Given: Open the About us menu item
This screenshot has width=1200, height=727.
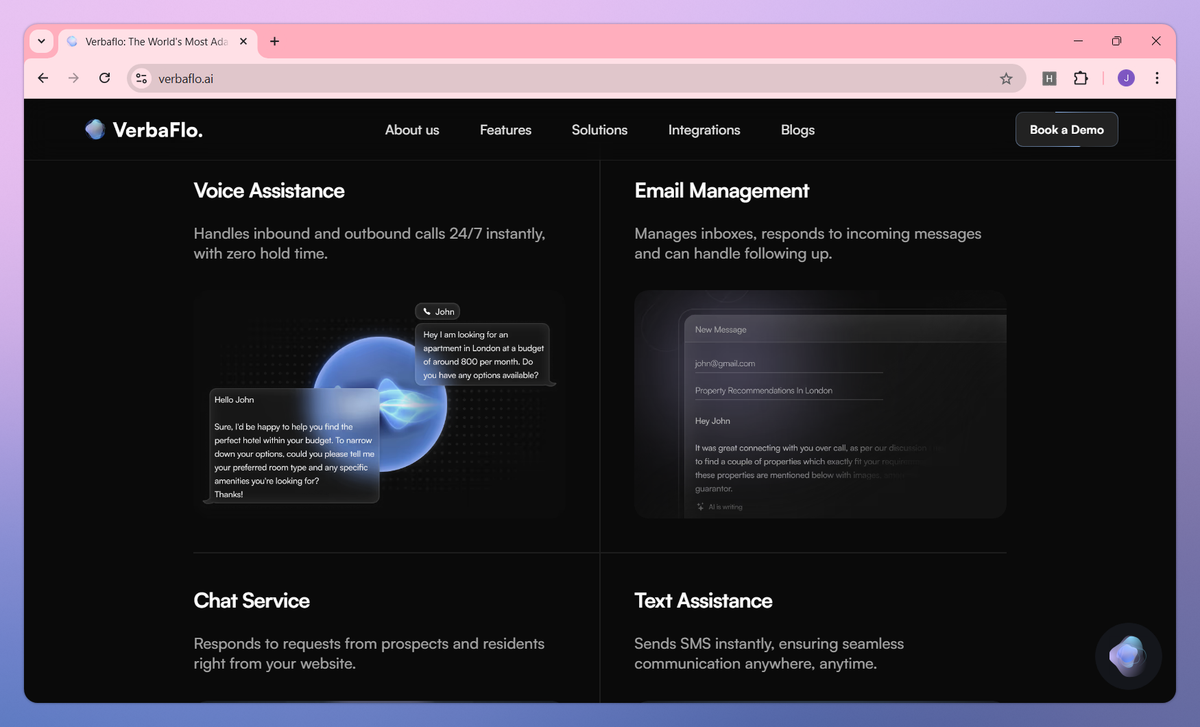Looking at the screenshot, I should pyautogui.click(x=412, y=130).
